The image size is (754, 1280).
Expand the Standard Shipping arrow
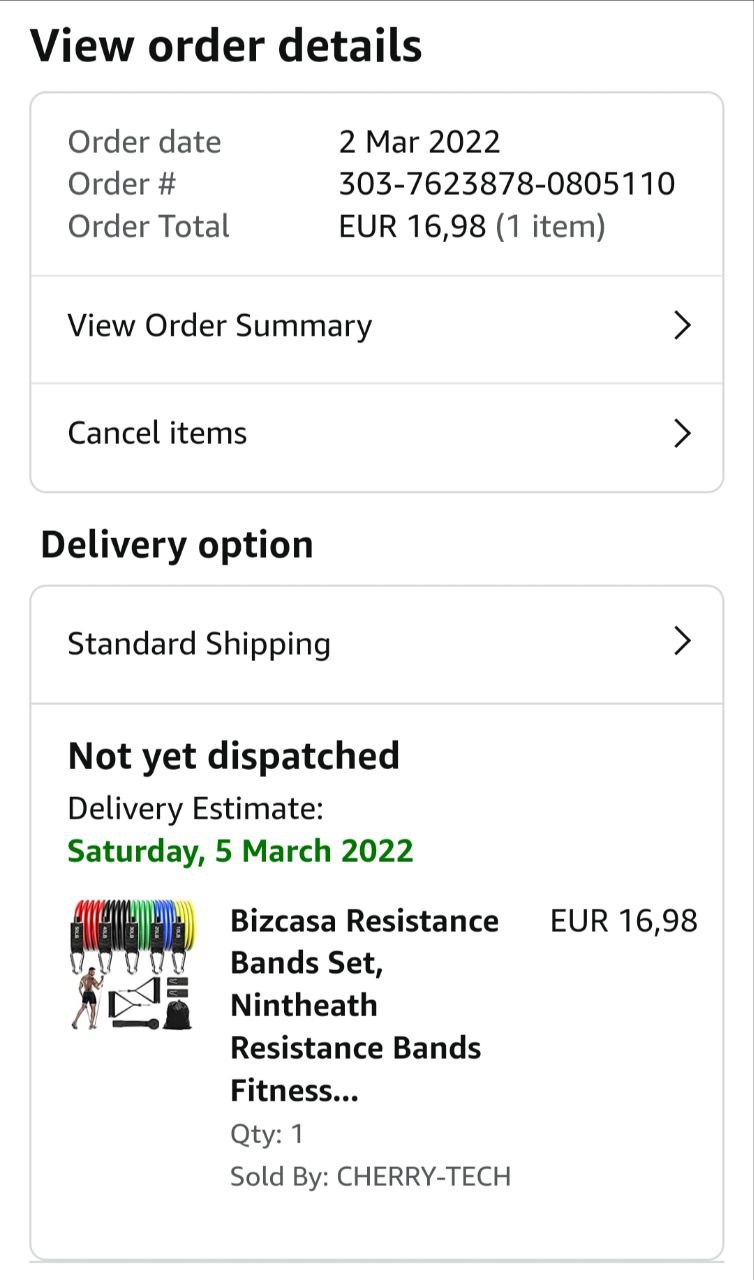pos(682,641)
